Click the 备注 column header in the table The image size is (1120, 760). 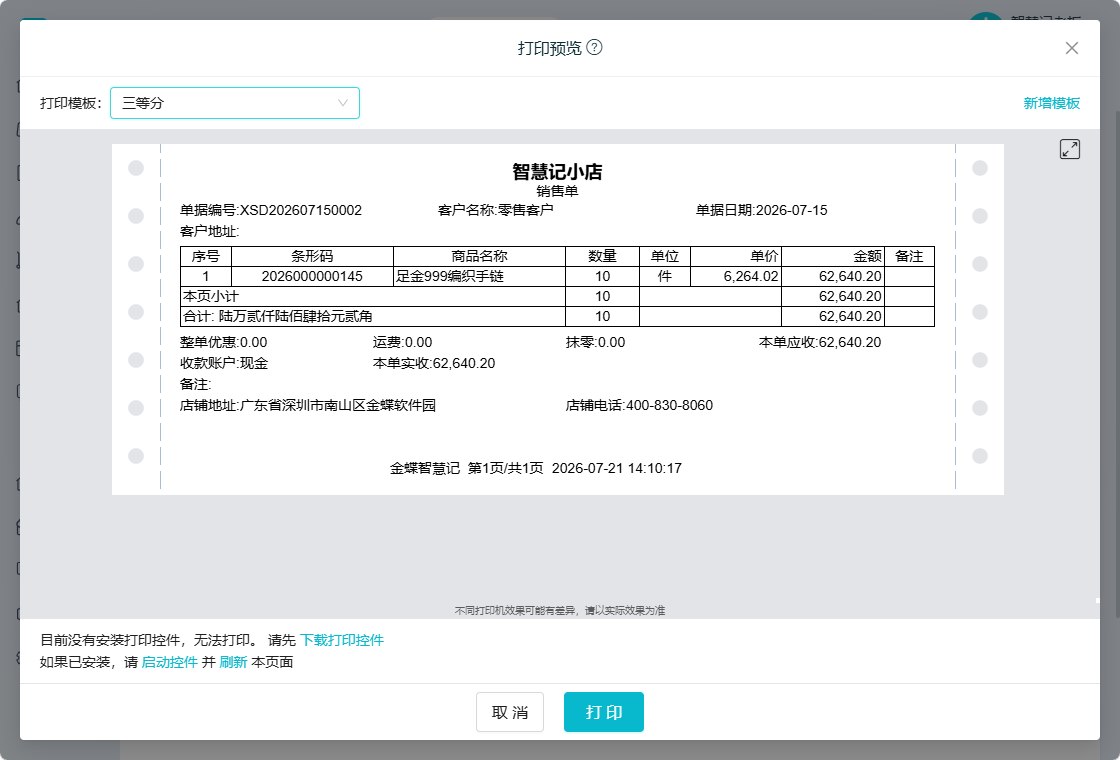point(909,256)
